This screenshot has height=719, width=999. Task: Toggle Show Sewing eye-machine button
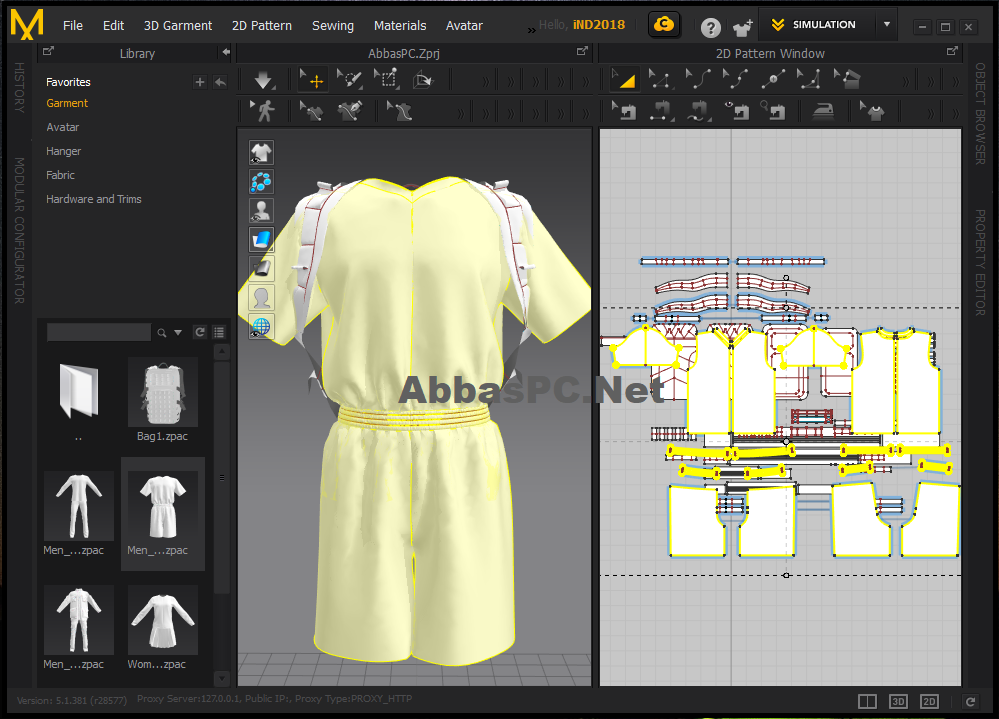click(x=736, y=111)
